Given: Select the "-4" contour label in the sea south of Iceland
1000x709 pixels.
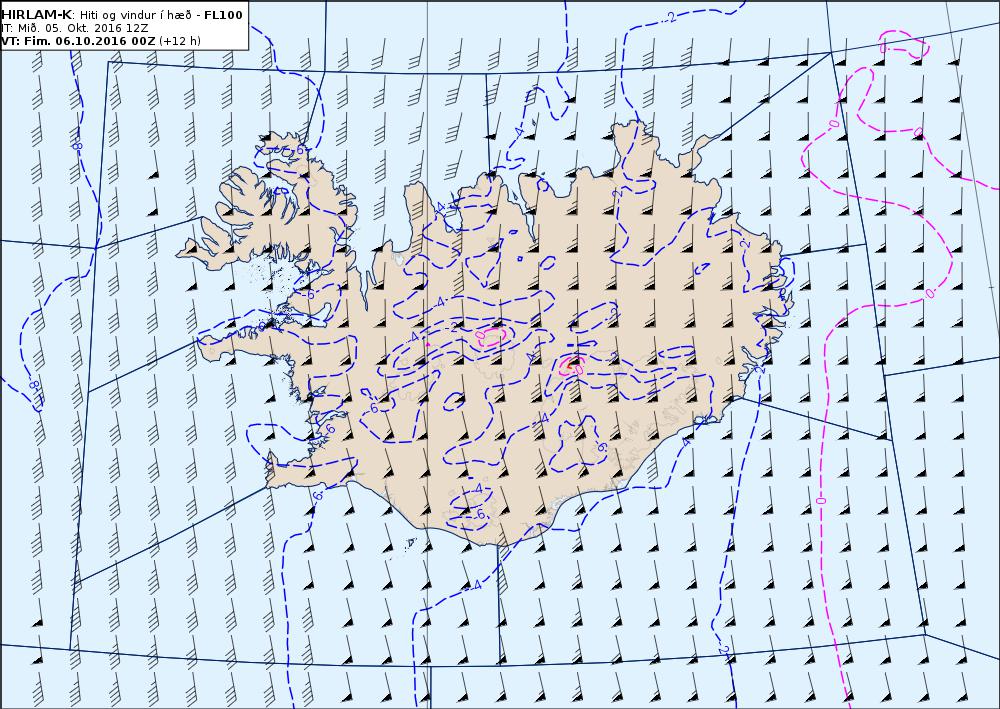Looking at the screenshot, I should click(476, 585).
